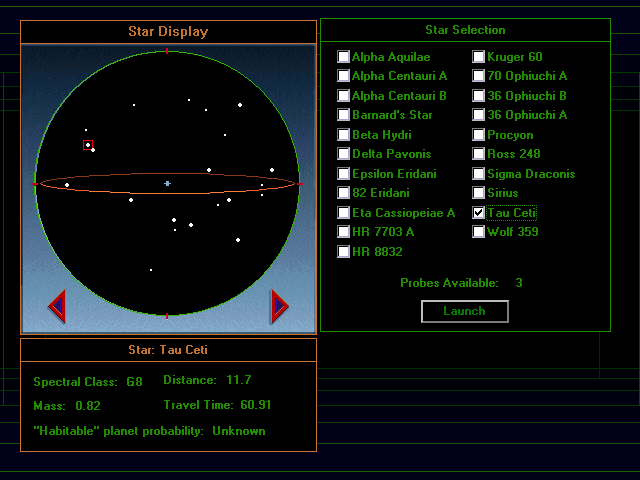Select Wolf 359 as a target
This screenshot has height=480, width=640.
point(479,232)
